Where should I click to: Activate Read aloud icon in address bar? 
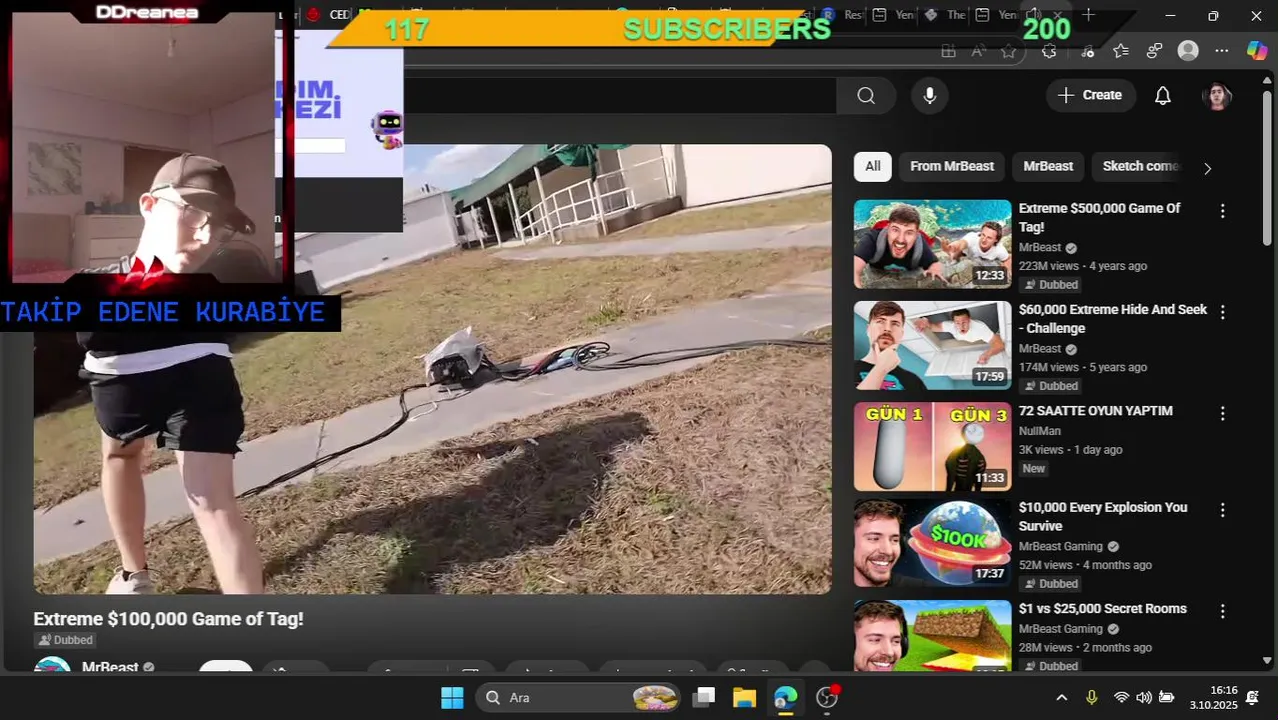(x=978, y=51)
